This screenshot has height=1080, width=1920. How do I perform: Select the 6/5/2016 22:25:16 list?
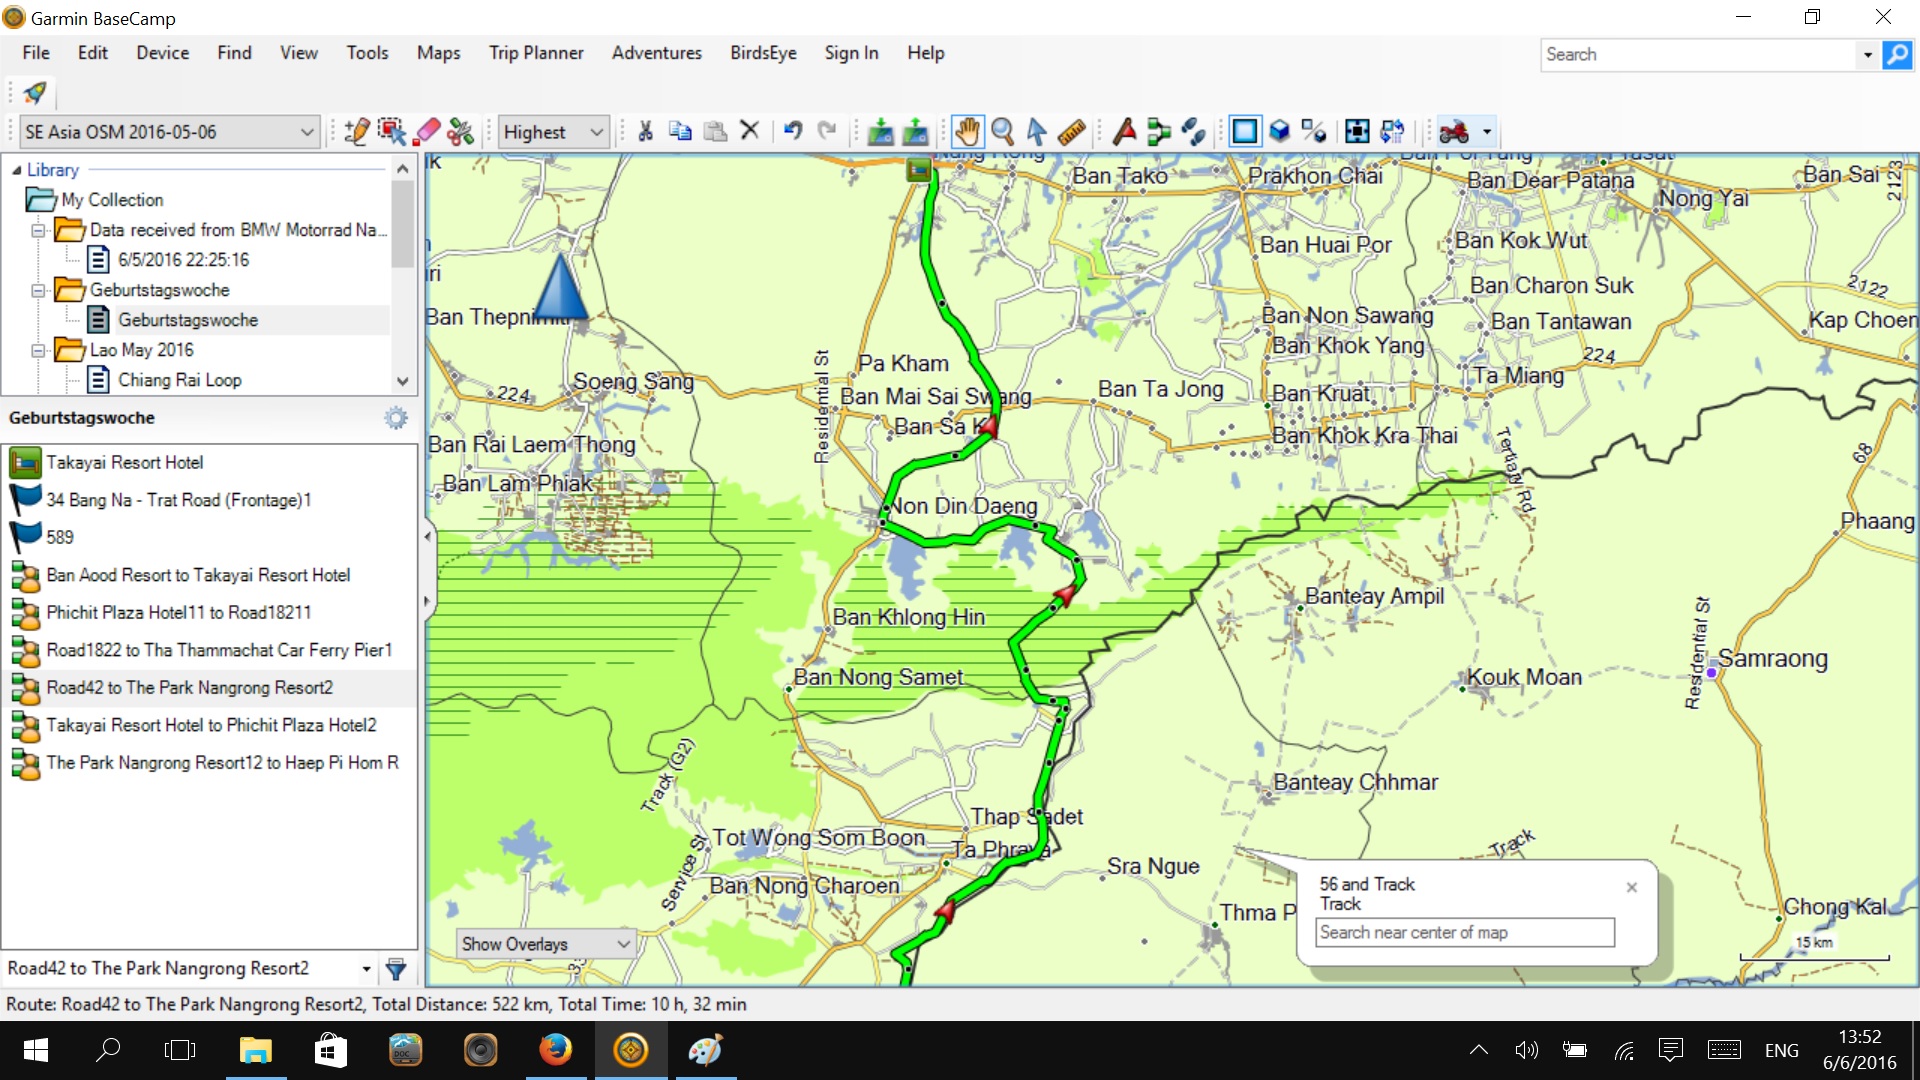pyautogui.click(x=184, y=260)
